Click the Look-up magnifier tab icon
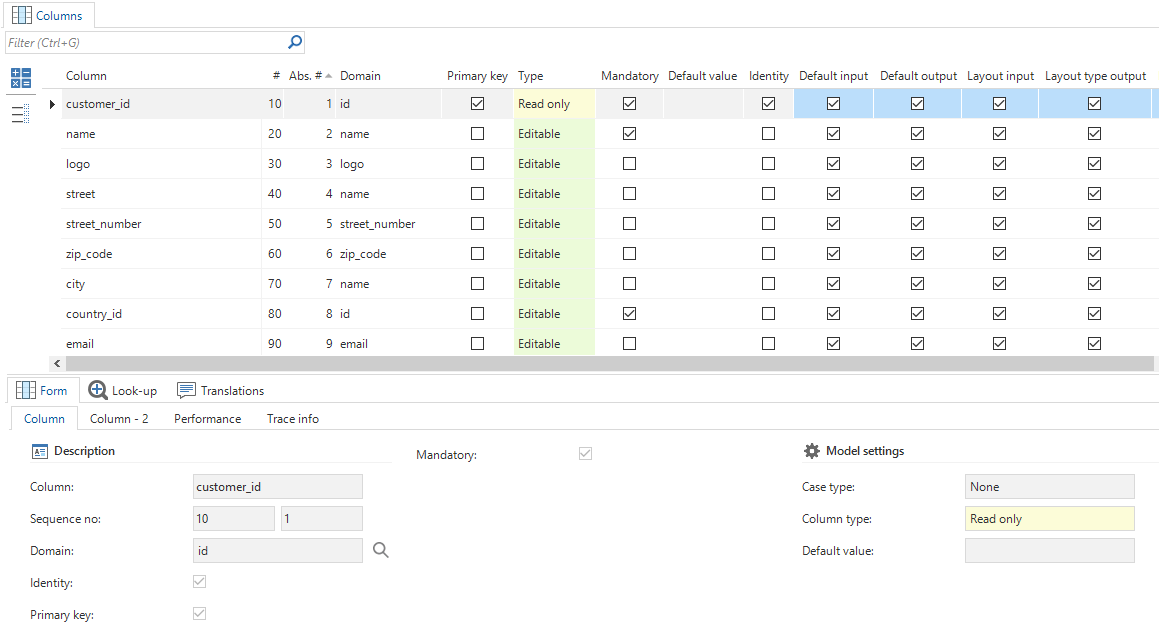Screen dimensions: 1159x643 [98, 390]
